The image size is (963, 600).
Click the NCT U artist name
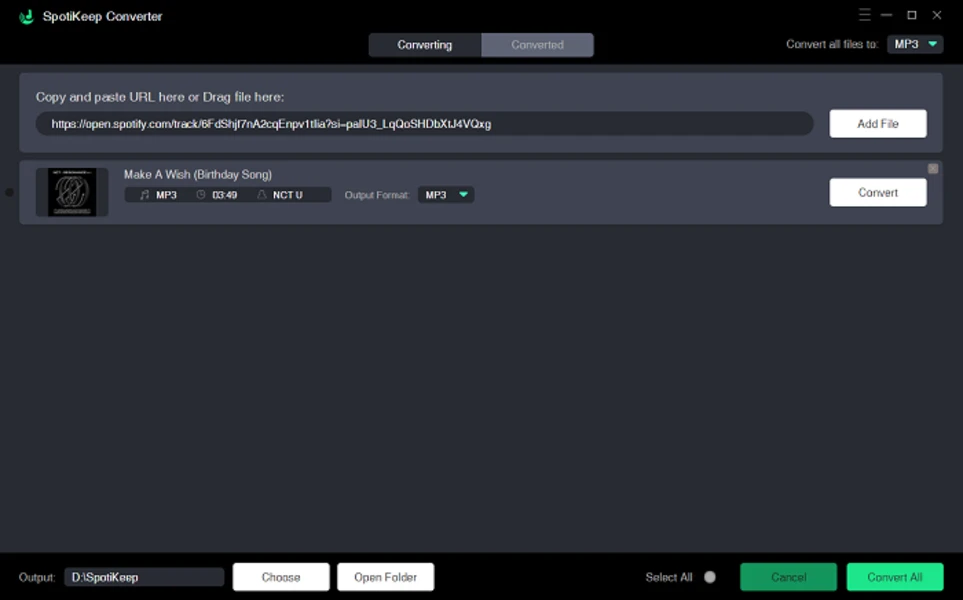coord(287,195)
